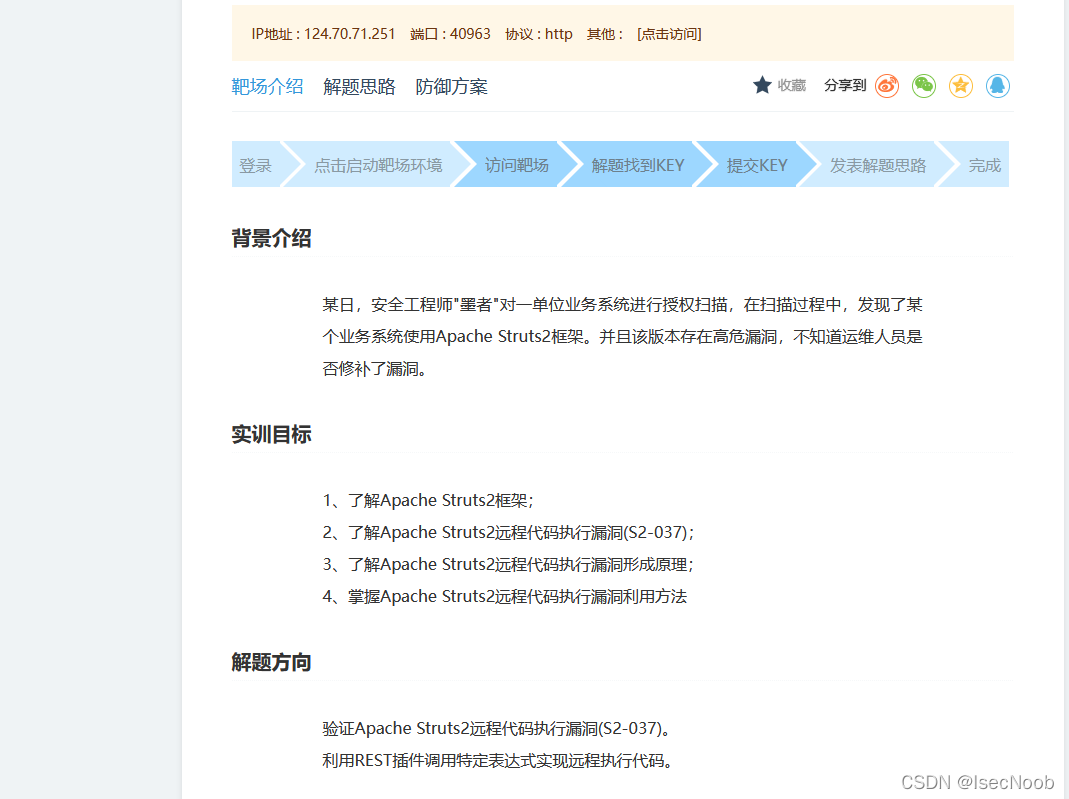Toggle the 收藏 favorite star
This screenshot has width=1069, height=799.
[763, 85]
